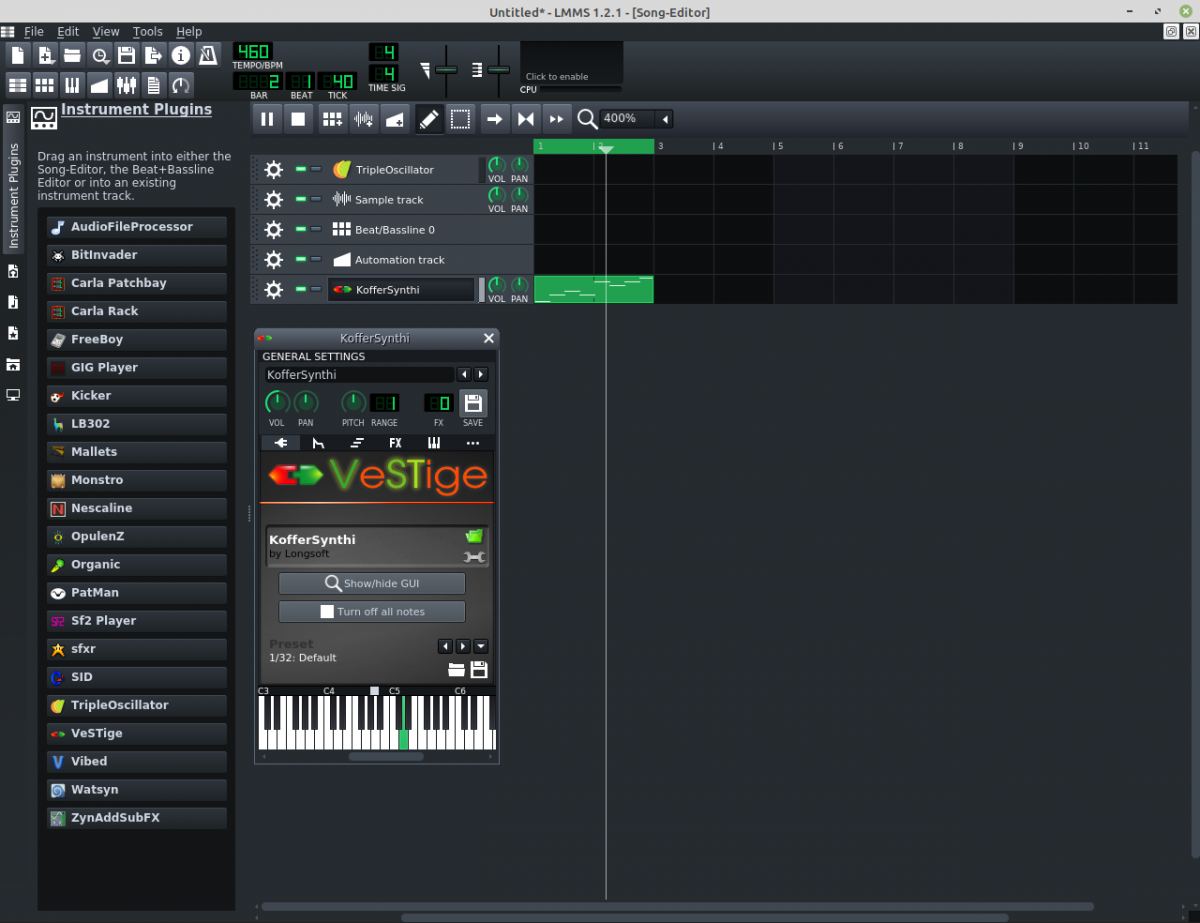Image resolution: width=1200 pixels, height=923 pixels.
Task: Add a beat/bassline track in the Song-Editor toolbar
Action: [x=332, y=119]
